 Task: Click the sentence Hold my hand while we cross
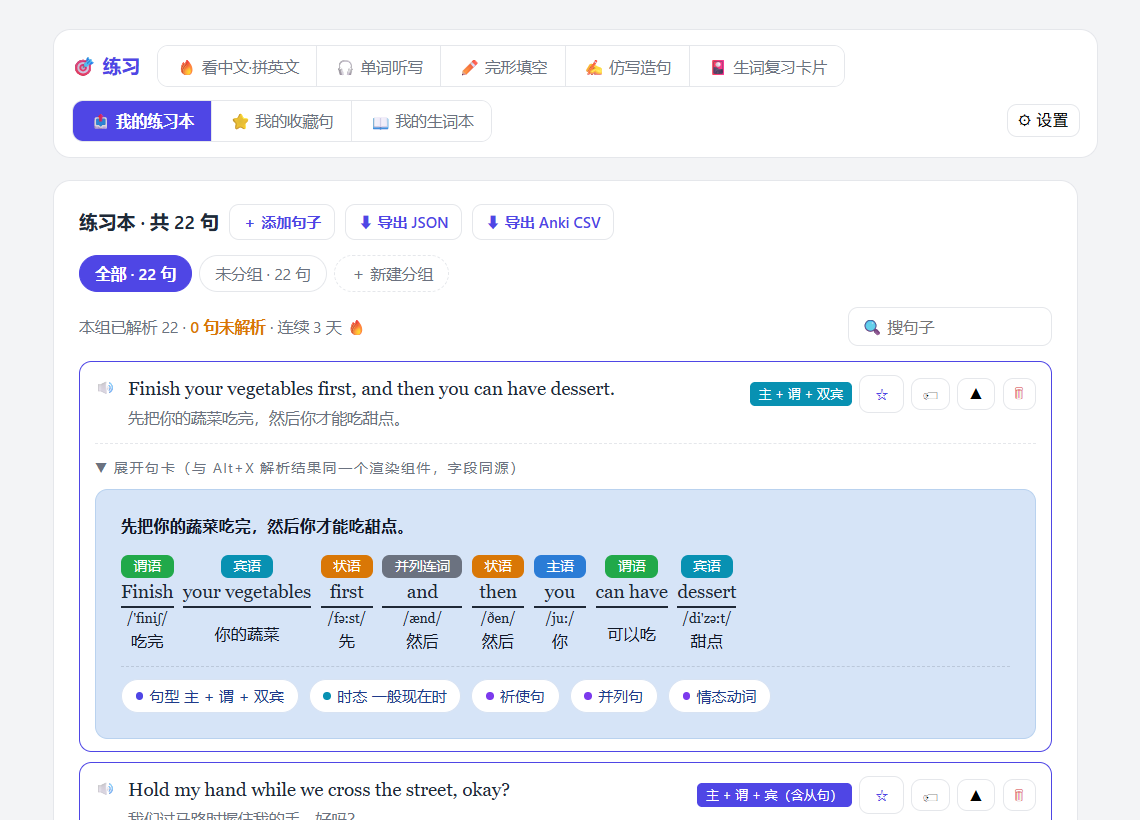319,789
